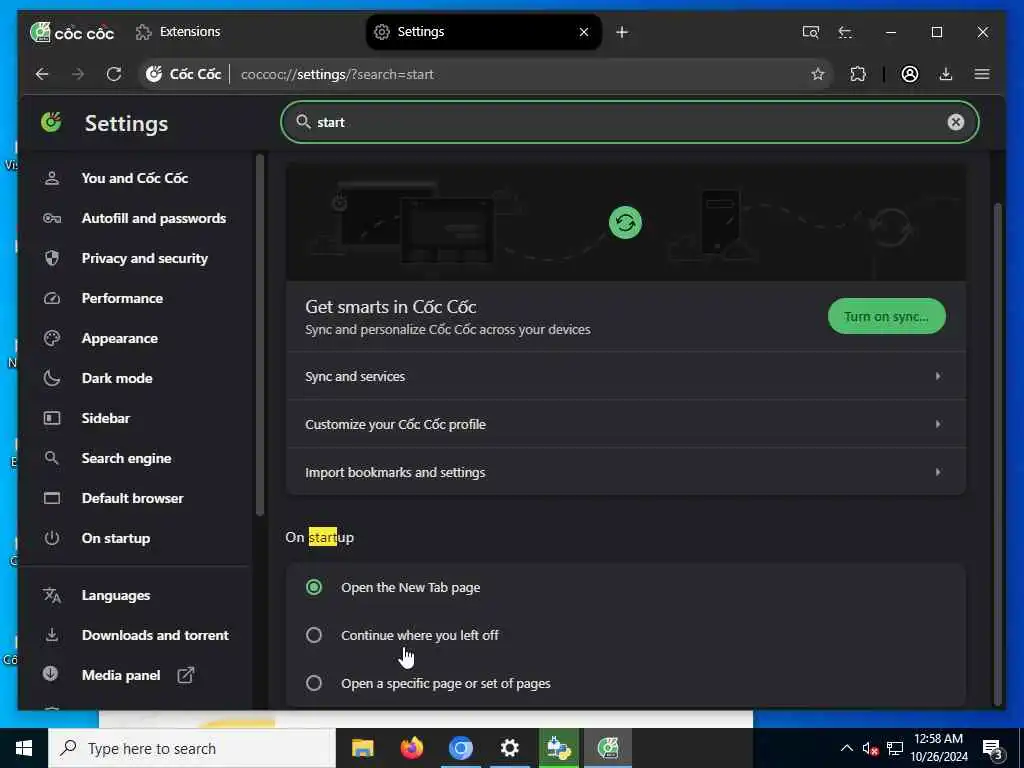Open the profile account icon
The width and height of the screenshot is (1024, 768).
910,74
